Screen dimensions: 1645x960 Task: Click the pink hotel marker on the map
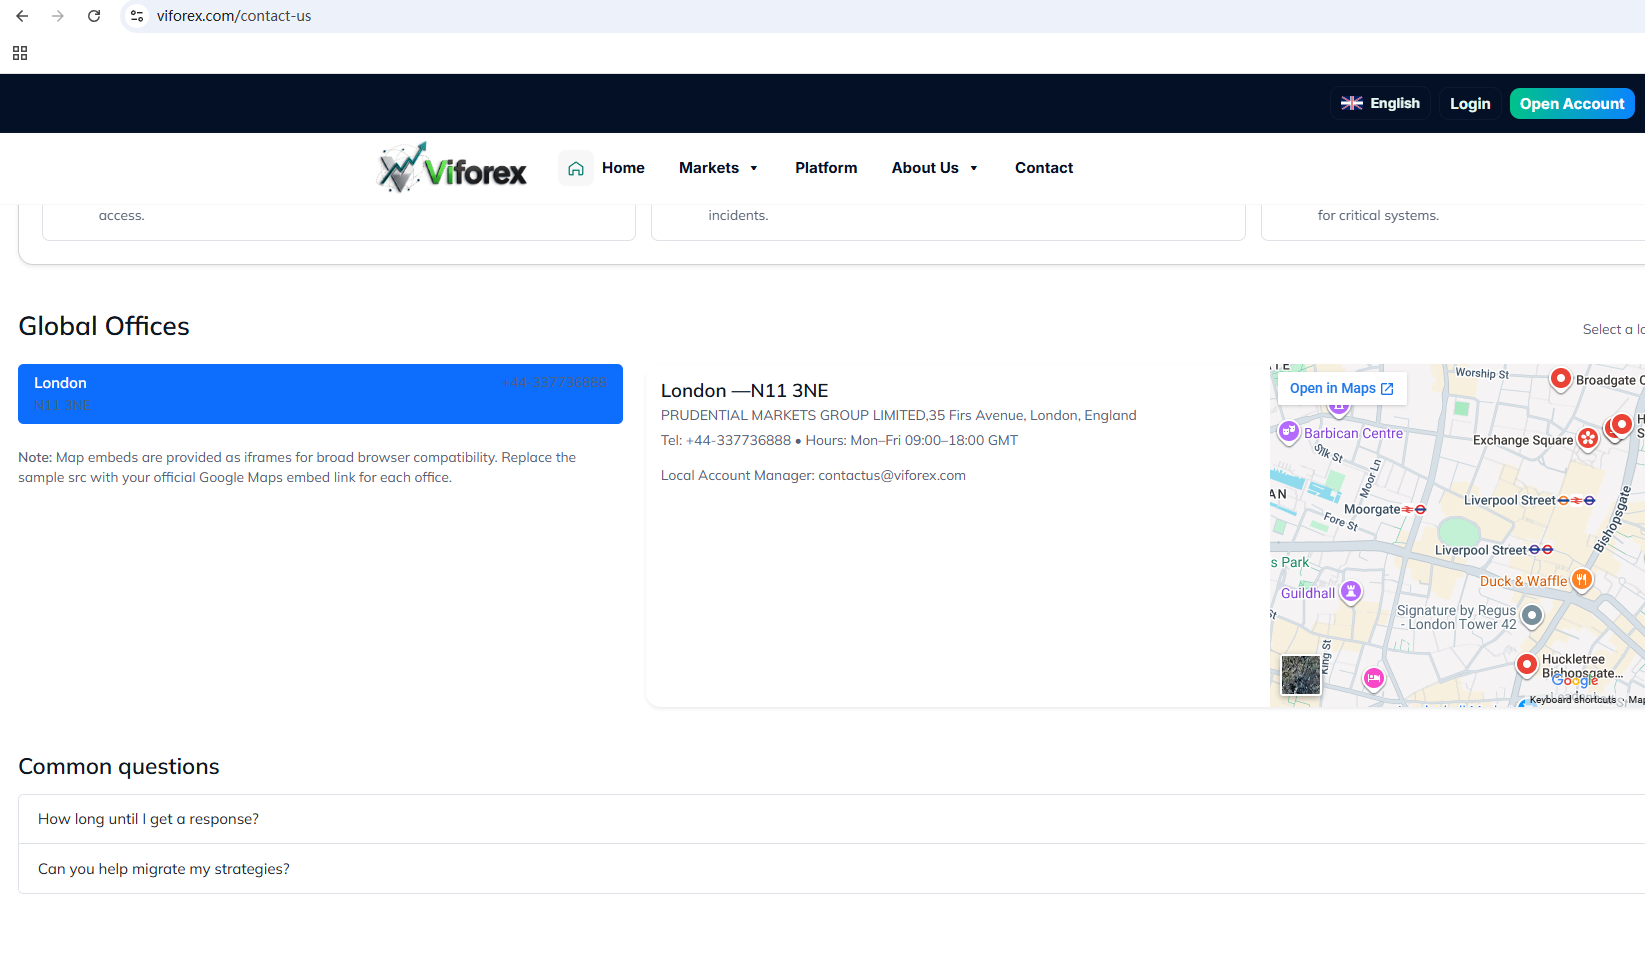[x=1374, y=679]
